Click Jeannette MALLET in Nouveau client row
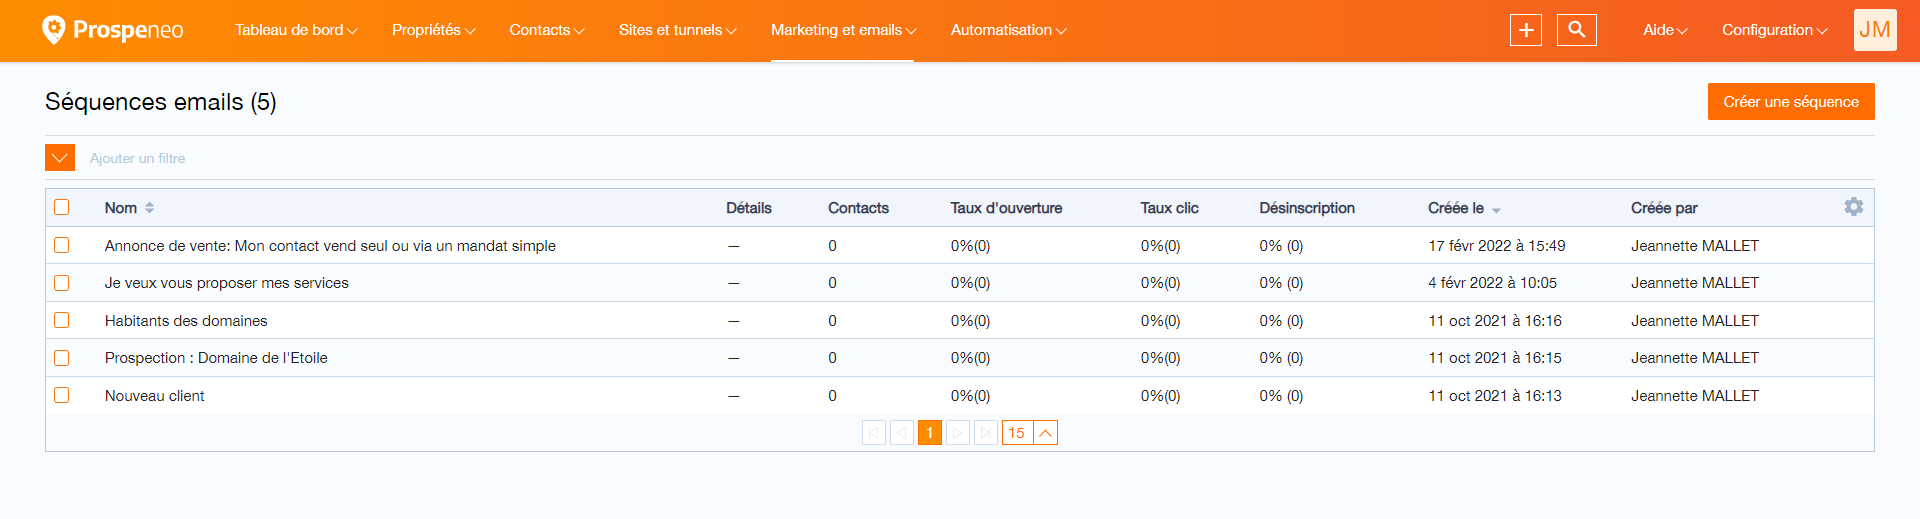Viewport: 1920px width, 519px height. 1695,396
